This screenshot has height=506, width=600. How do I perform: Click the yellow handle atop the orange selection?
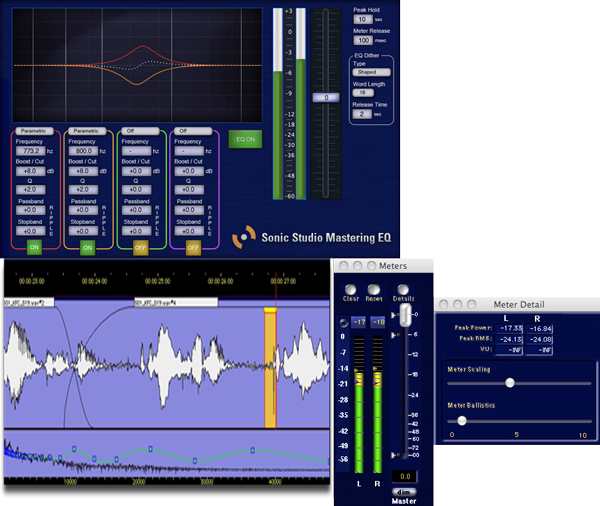pyautogui.click(x=270, y=310)
